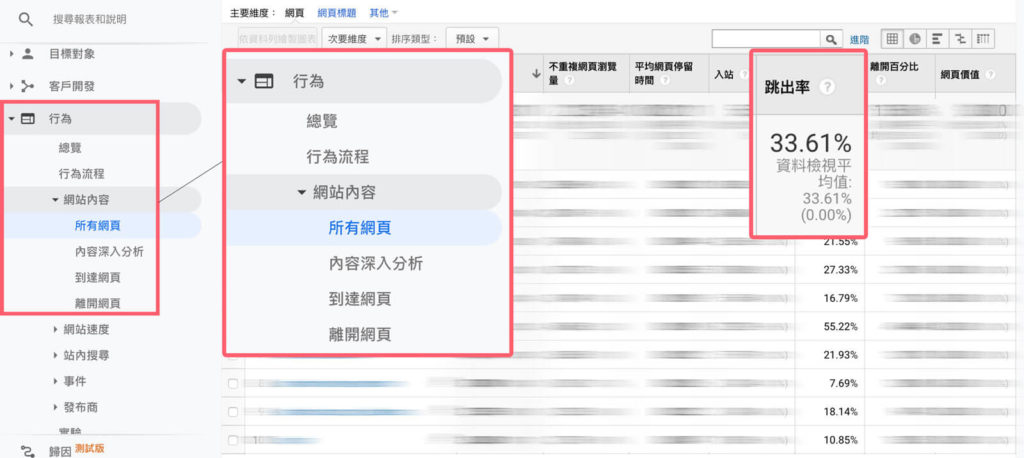Switch to the data table view icon

coord(893,38)
